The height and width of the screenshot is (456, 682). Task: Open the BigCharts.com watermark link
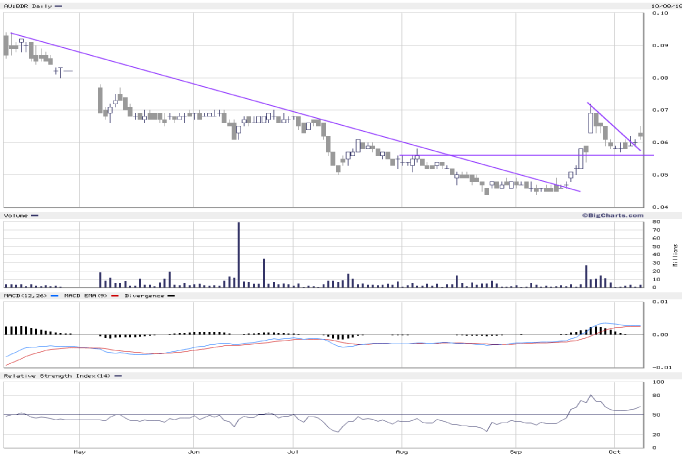coord(610,215)
